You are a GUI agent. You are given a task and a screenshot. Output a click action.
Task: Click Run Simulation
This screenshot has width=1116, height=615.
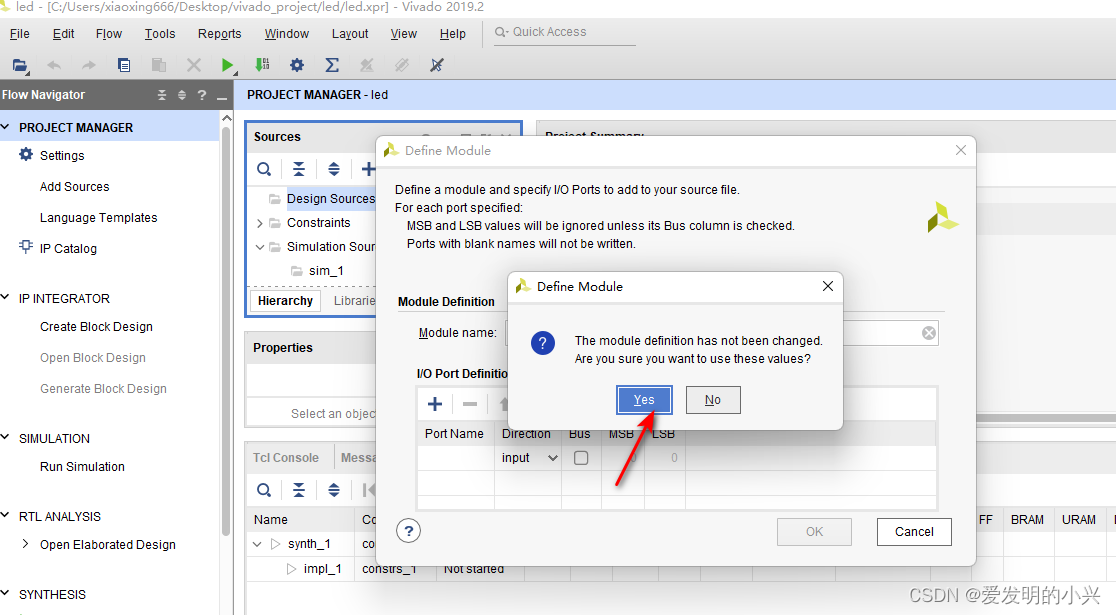(83, 467)
